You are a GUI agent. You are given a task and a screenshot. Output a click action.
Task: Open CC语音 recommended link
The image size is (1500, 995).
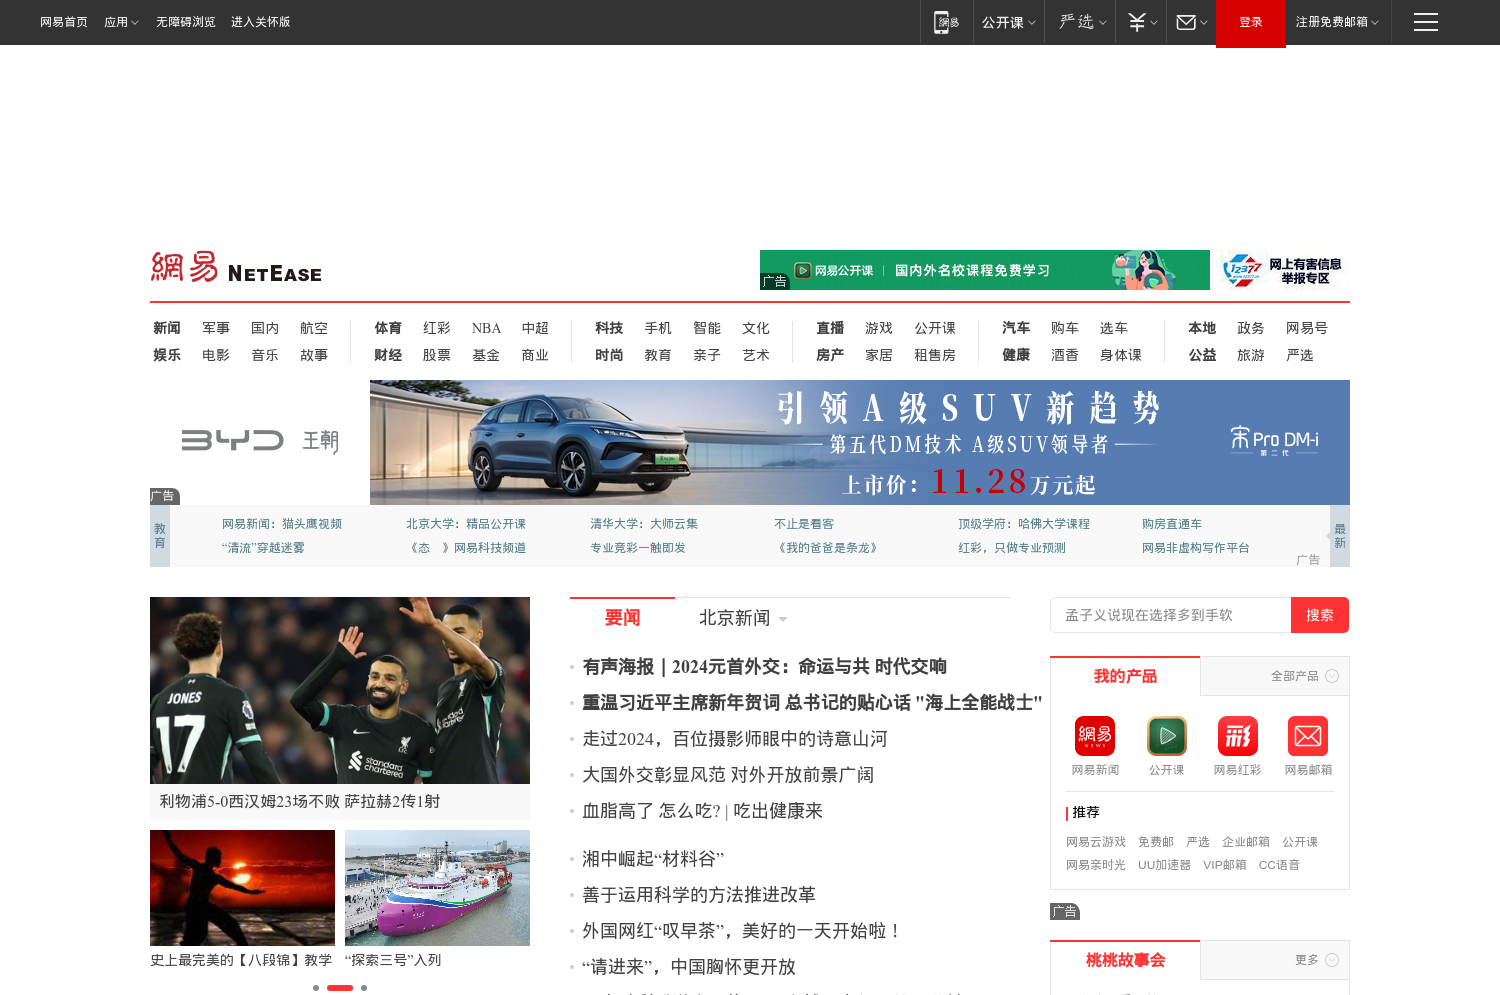[1279, 865]
